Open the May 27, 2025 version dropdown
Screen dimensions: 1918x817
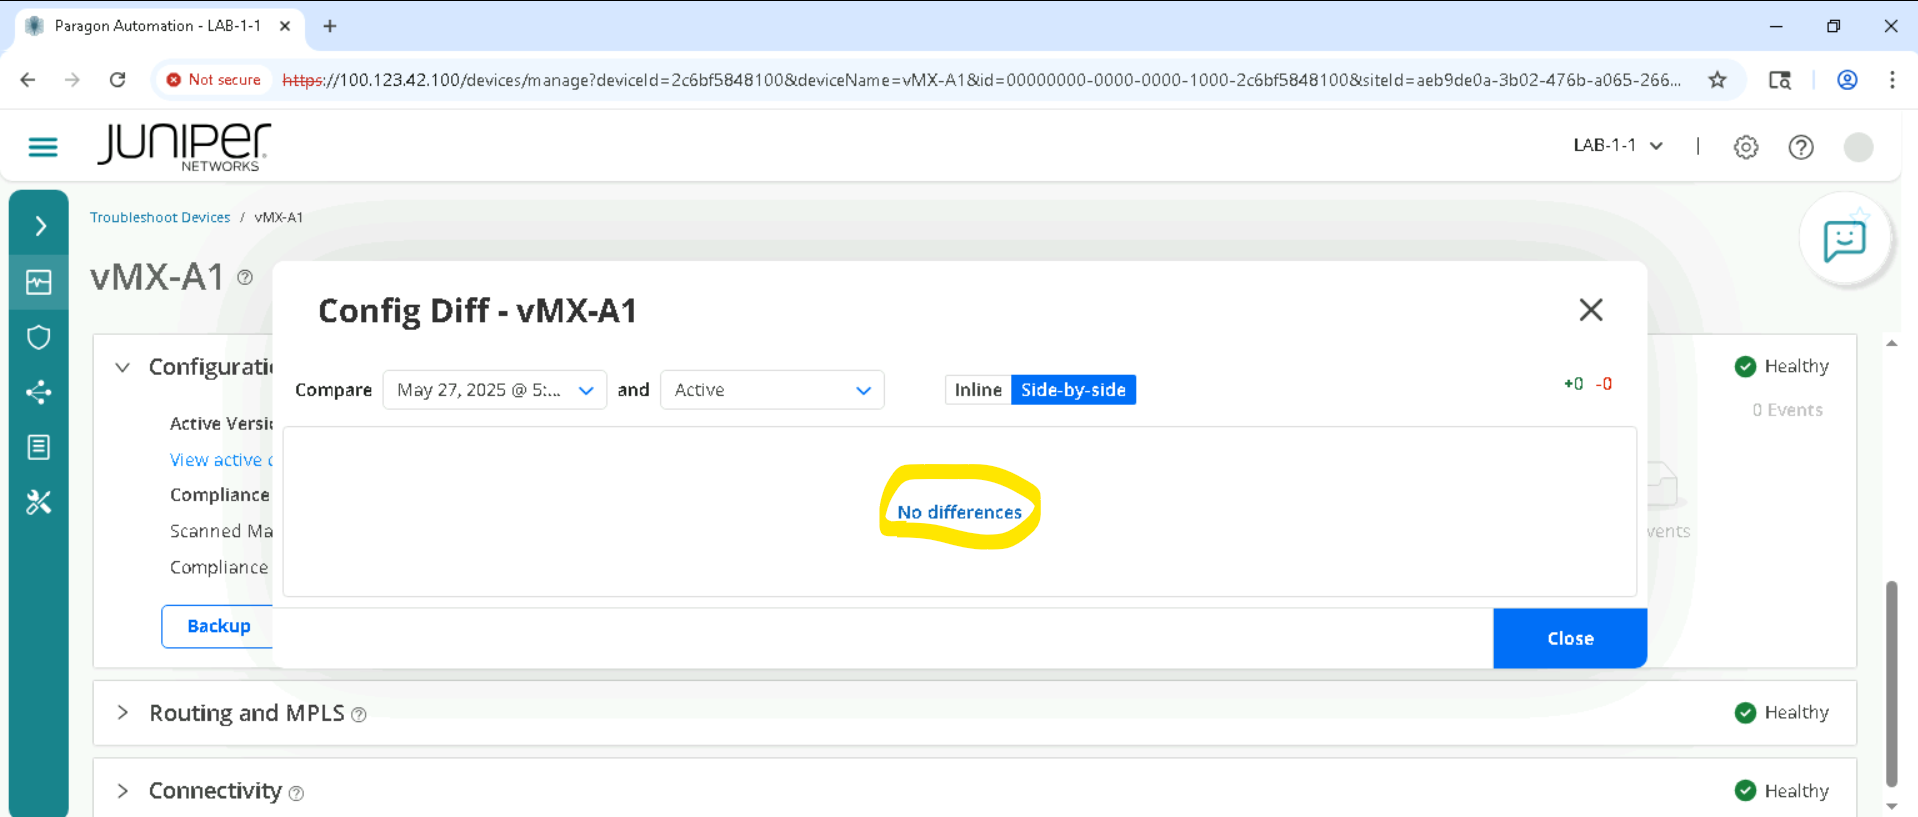(494, 390)
